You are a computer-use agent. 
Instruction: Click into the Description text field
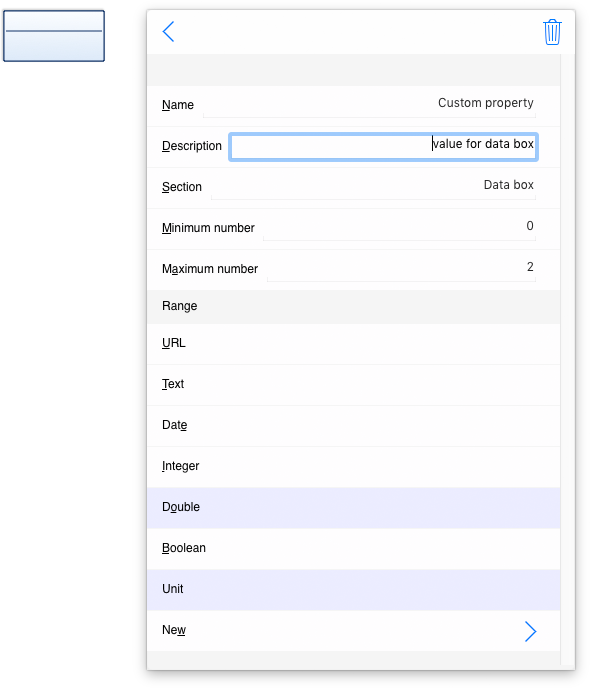383,147
